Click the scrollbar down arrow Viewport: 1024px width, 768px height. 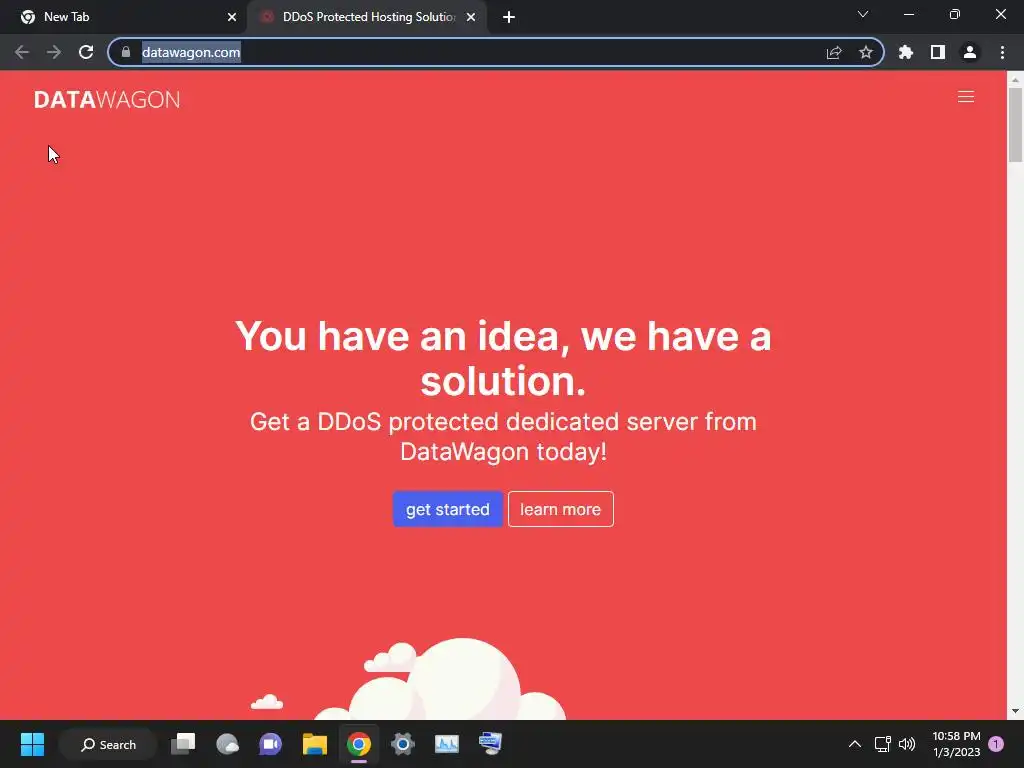point(1015,711)
